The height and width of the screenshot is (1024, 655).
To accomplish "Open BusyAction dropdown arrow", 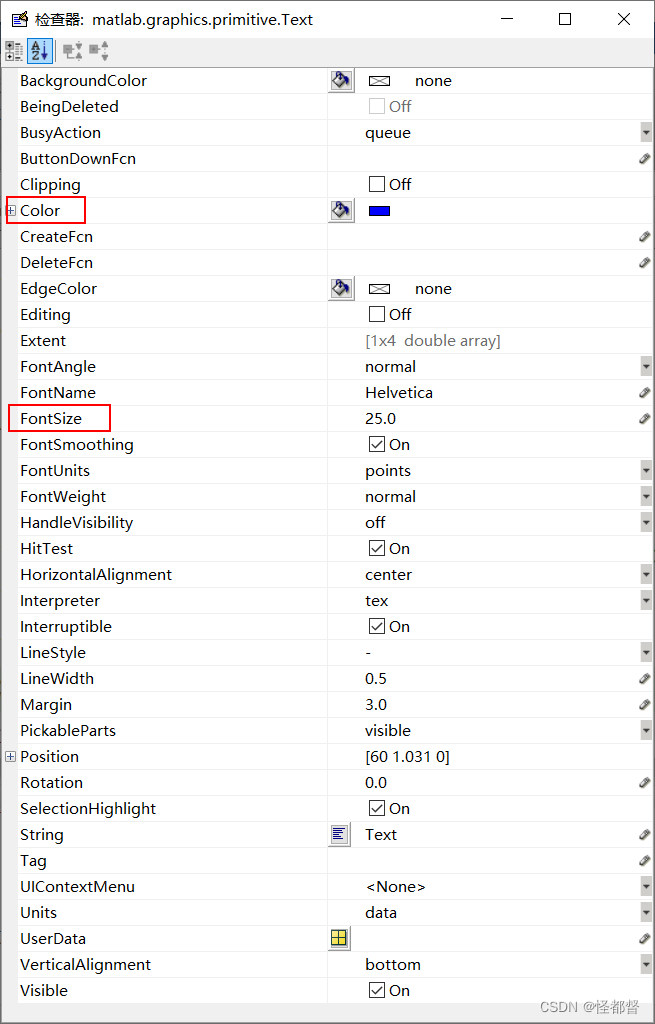I will [646, 133].
